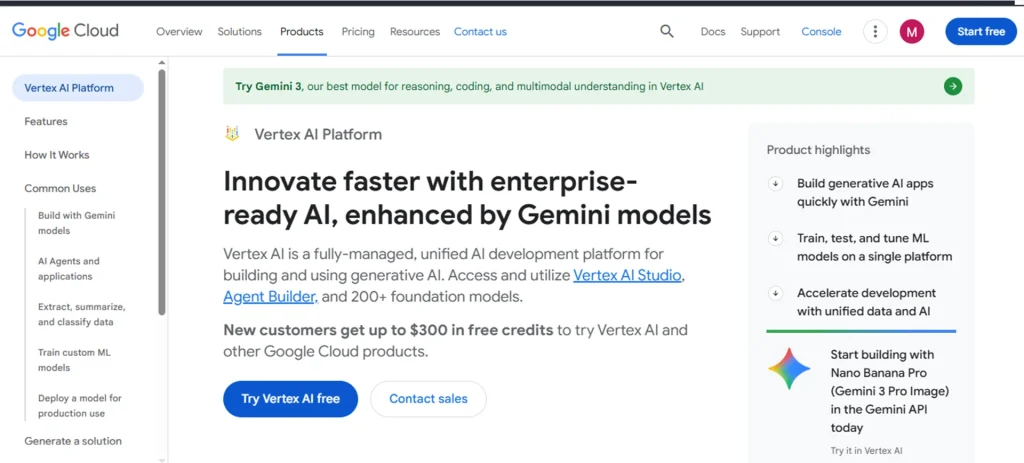The height and width of the screenshot is (463, 1024).
Task: Select Vertex AI Platform in sidebar
Action: point(78,88)
